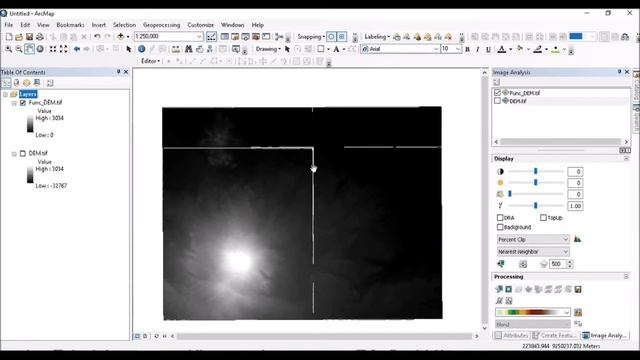Toggle underline text formatting
This screenshot has width=640, height=360.
[488, 49]
